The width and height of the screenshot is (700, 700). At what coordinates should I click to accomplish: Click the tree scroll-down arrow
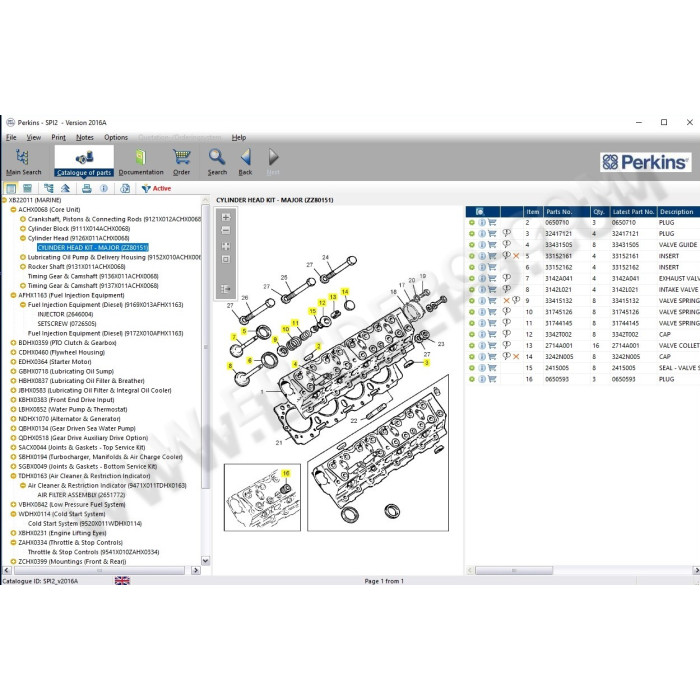(x=205, y=561)
